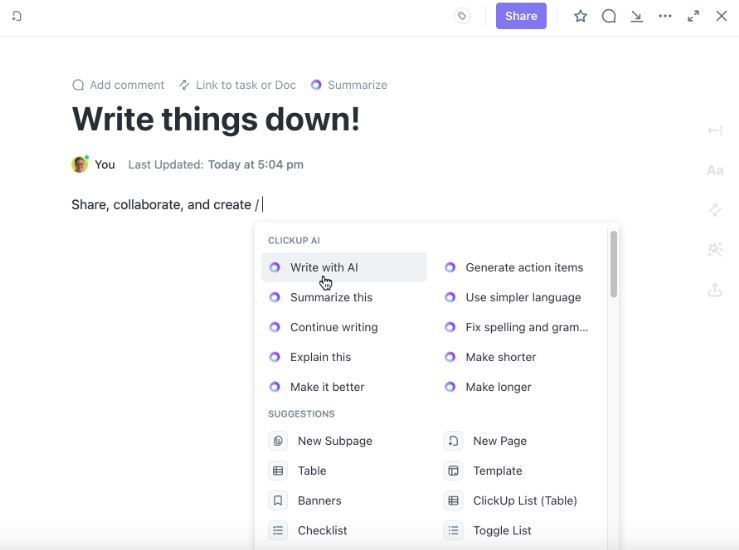
Task: Click the SUGGESTIONS section header
Action: click(302, 414)
